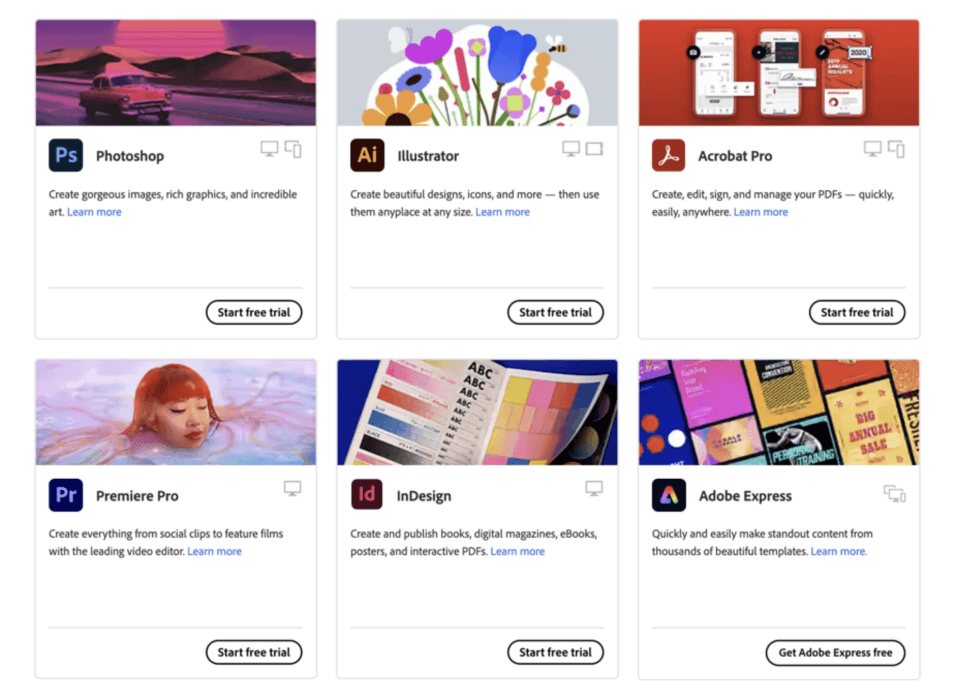Click the InDesign Id app icon

pos(367,495)
